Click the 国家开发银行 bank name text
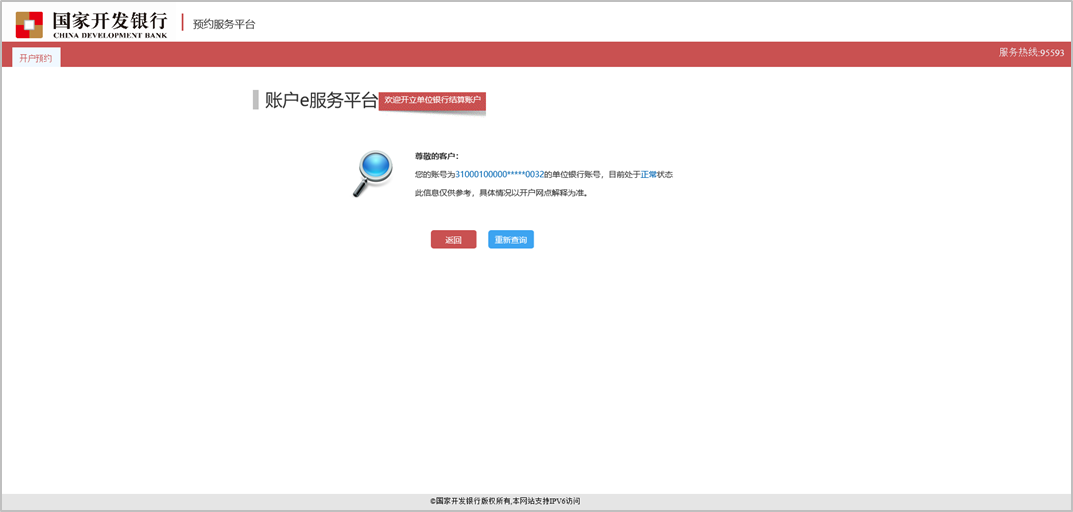The height and width of the screenshot is (512, 1073). pyautogui.click(x=110, y=19)
